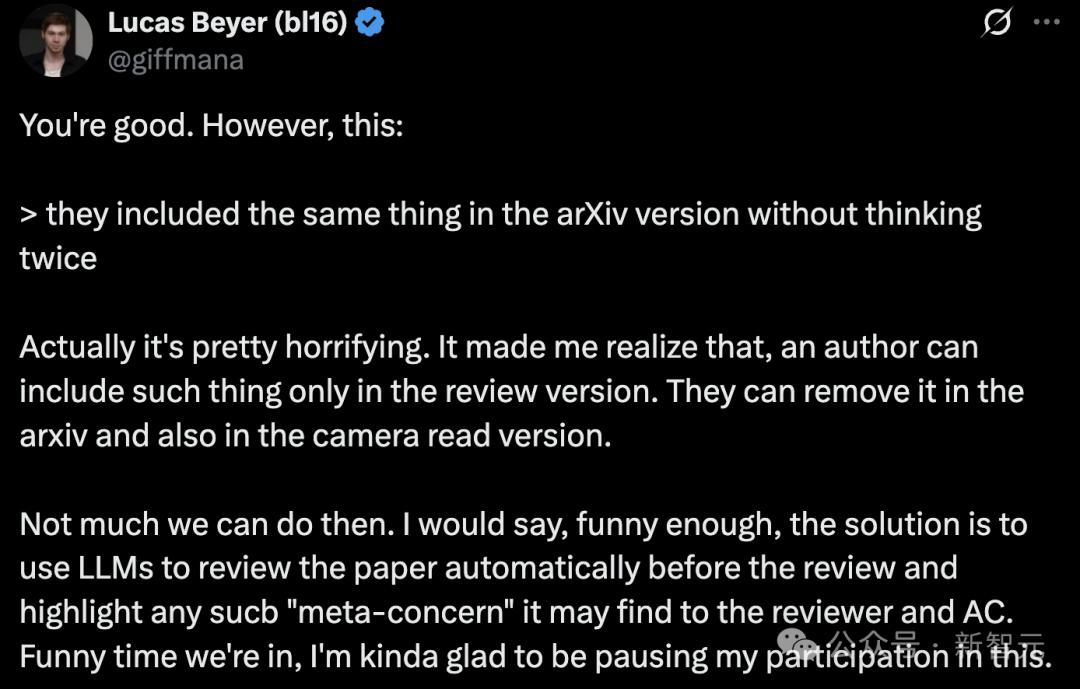Click Lucas Beyer's profile avatar
This screenshot has width=1080, height=689.
[x=56, y=41]
